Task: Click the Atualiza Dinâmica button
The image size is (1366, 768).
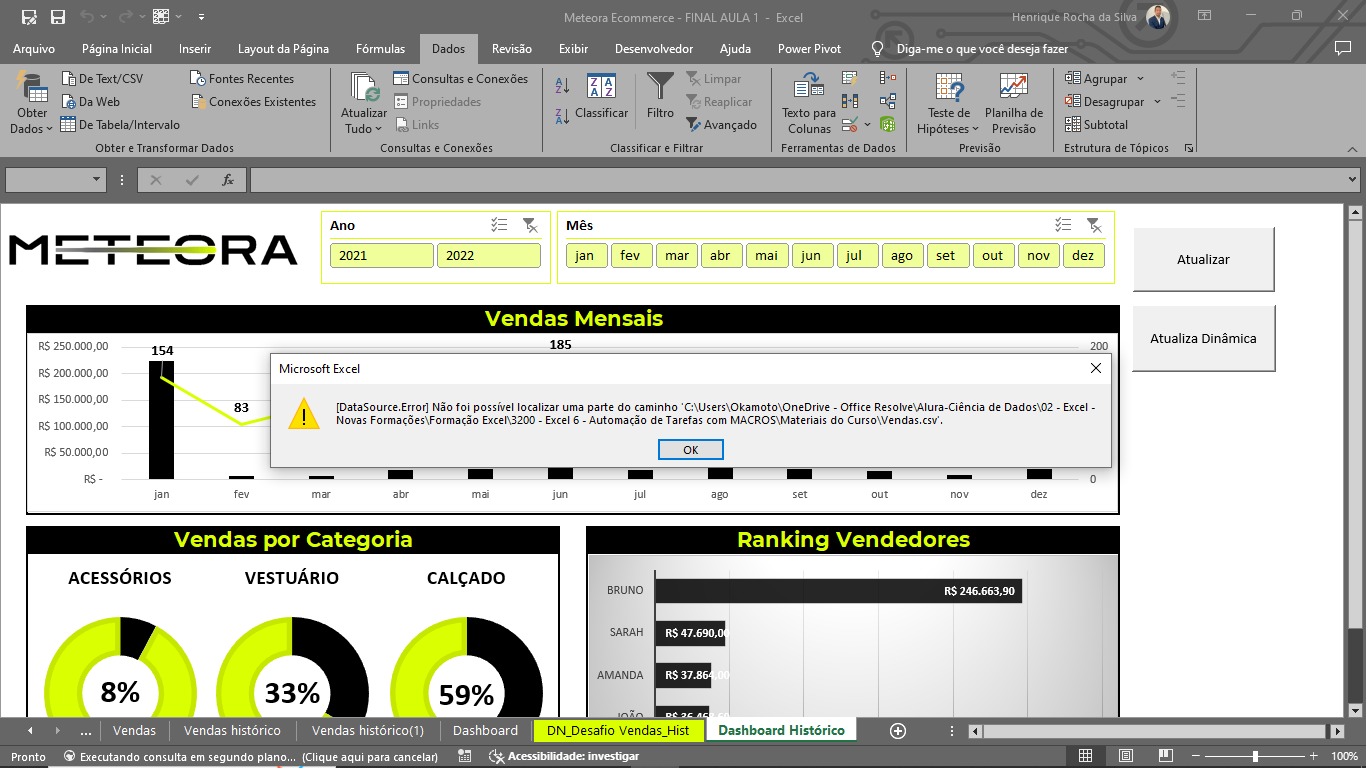Action: pyautogui.click(x=1204, y=338)
